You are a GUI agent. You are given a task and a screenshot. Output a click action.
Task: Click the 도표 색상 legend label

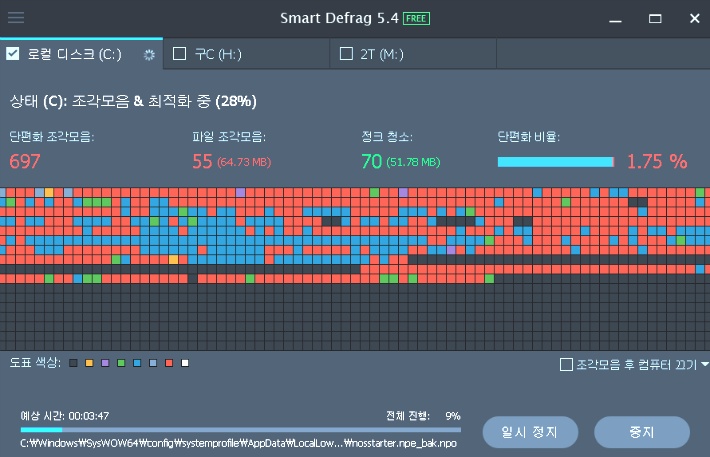[x=35, y=363]
